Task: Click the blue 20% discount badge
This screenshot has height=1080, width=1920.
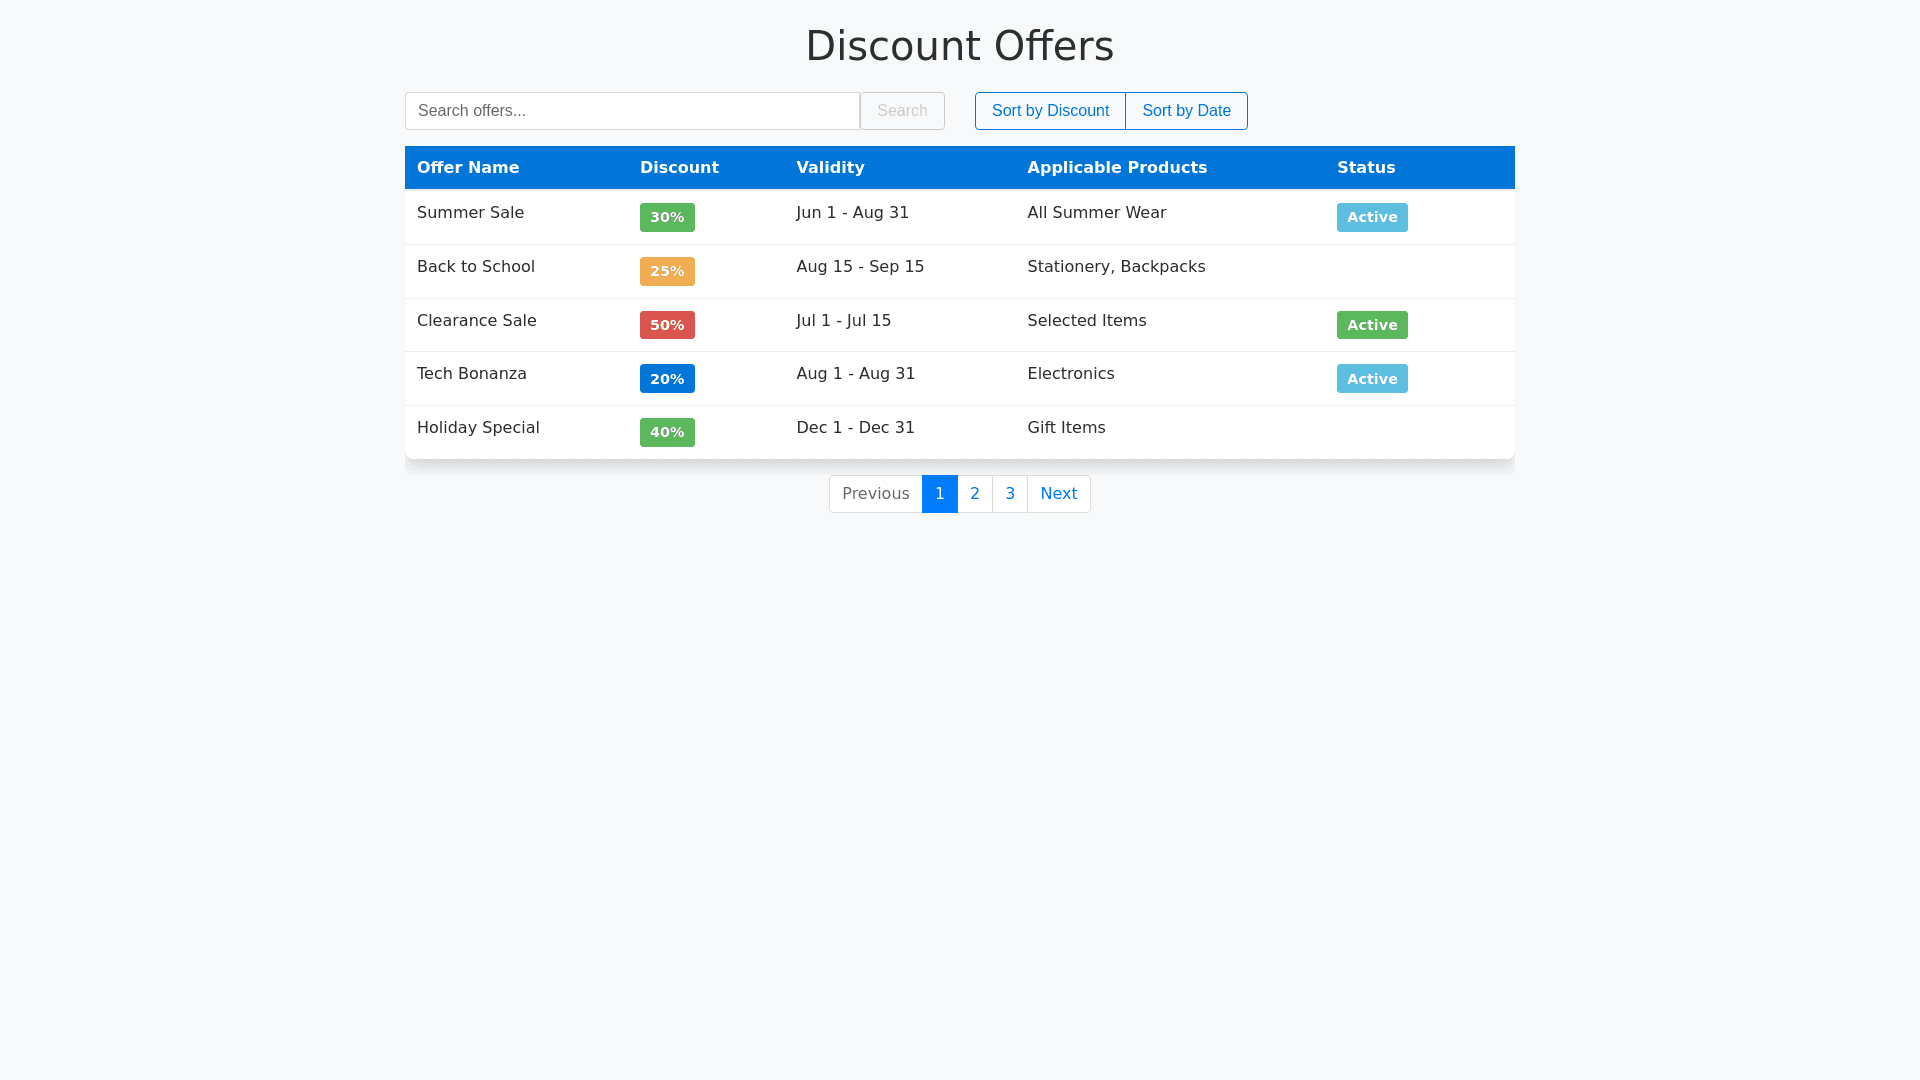Action: click(x=667, y=379)
